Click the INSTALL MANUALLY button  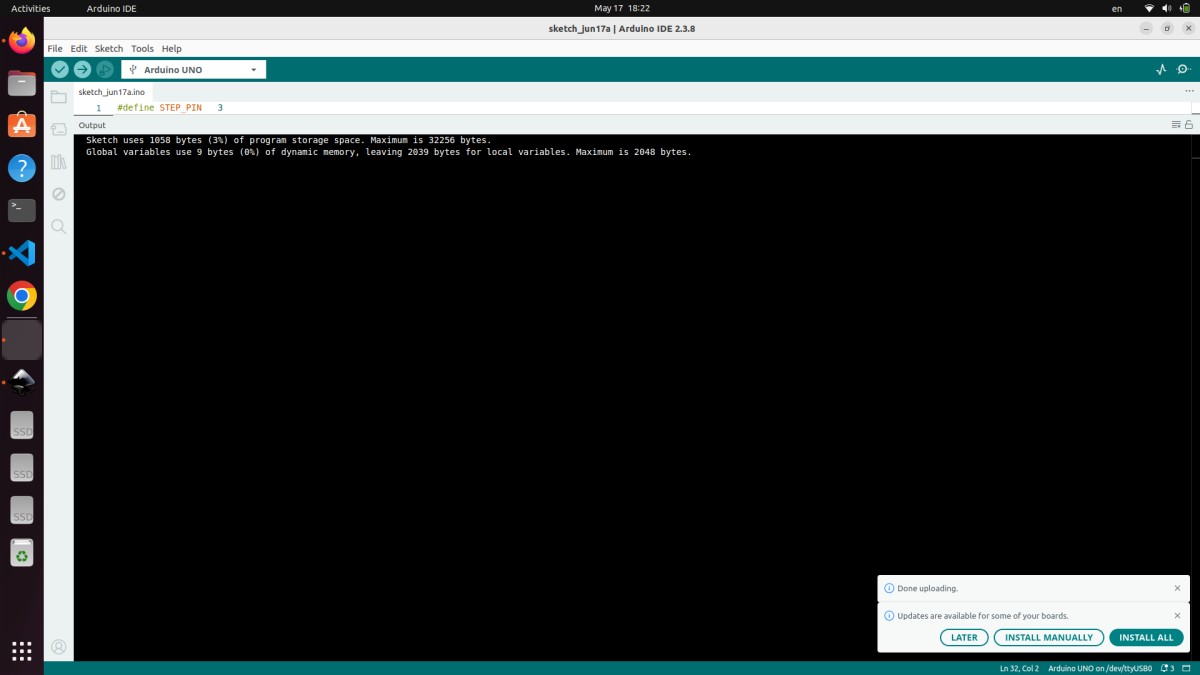(1049, 637)
